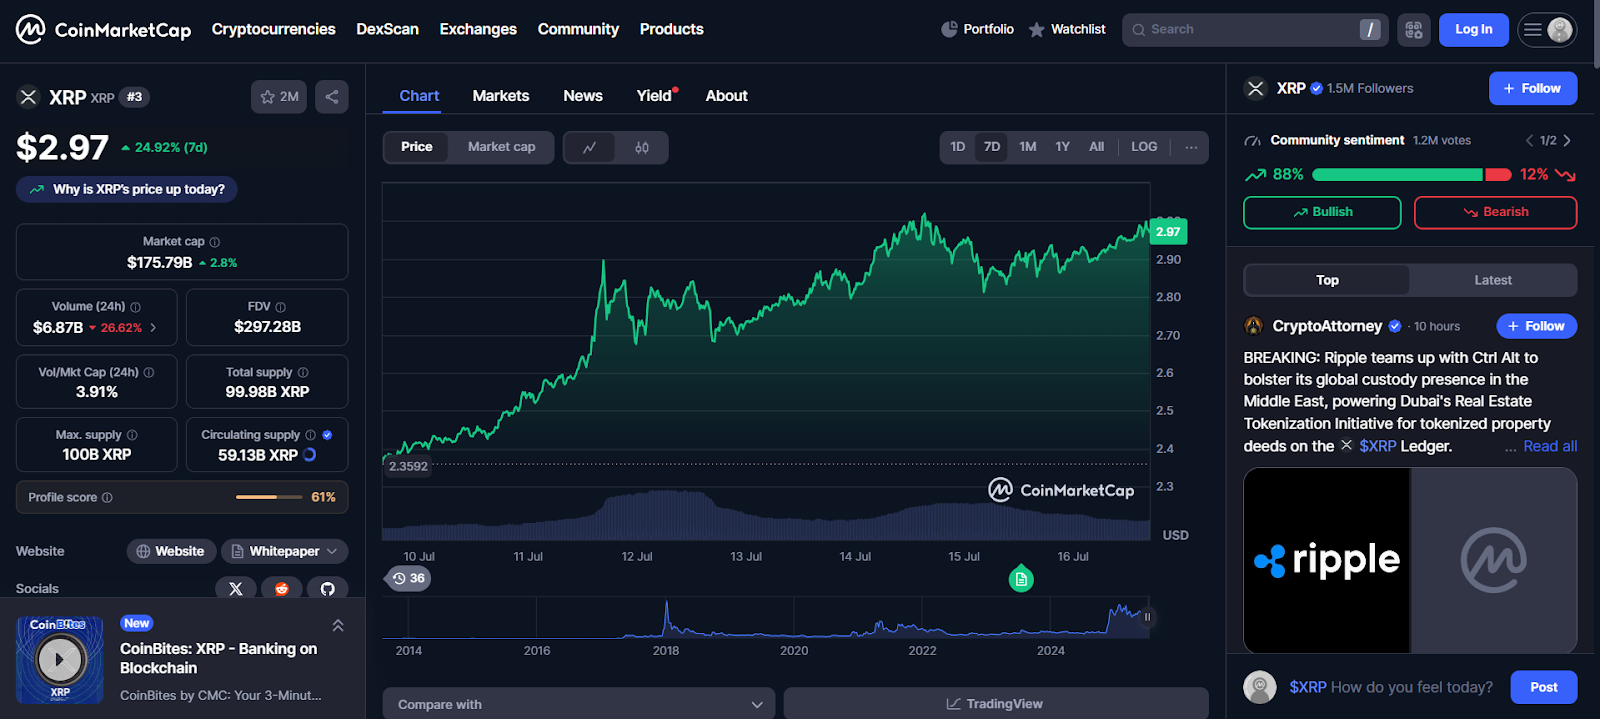This screenshot has height=719, width=1600.
Task: Click Total supply info icon
Action: (x=303, y=372)
